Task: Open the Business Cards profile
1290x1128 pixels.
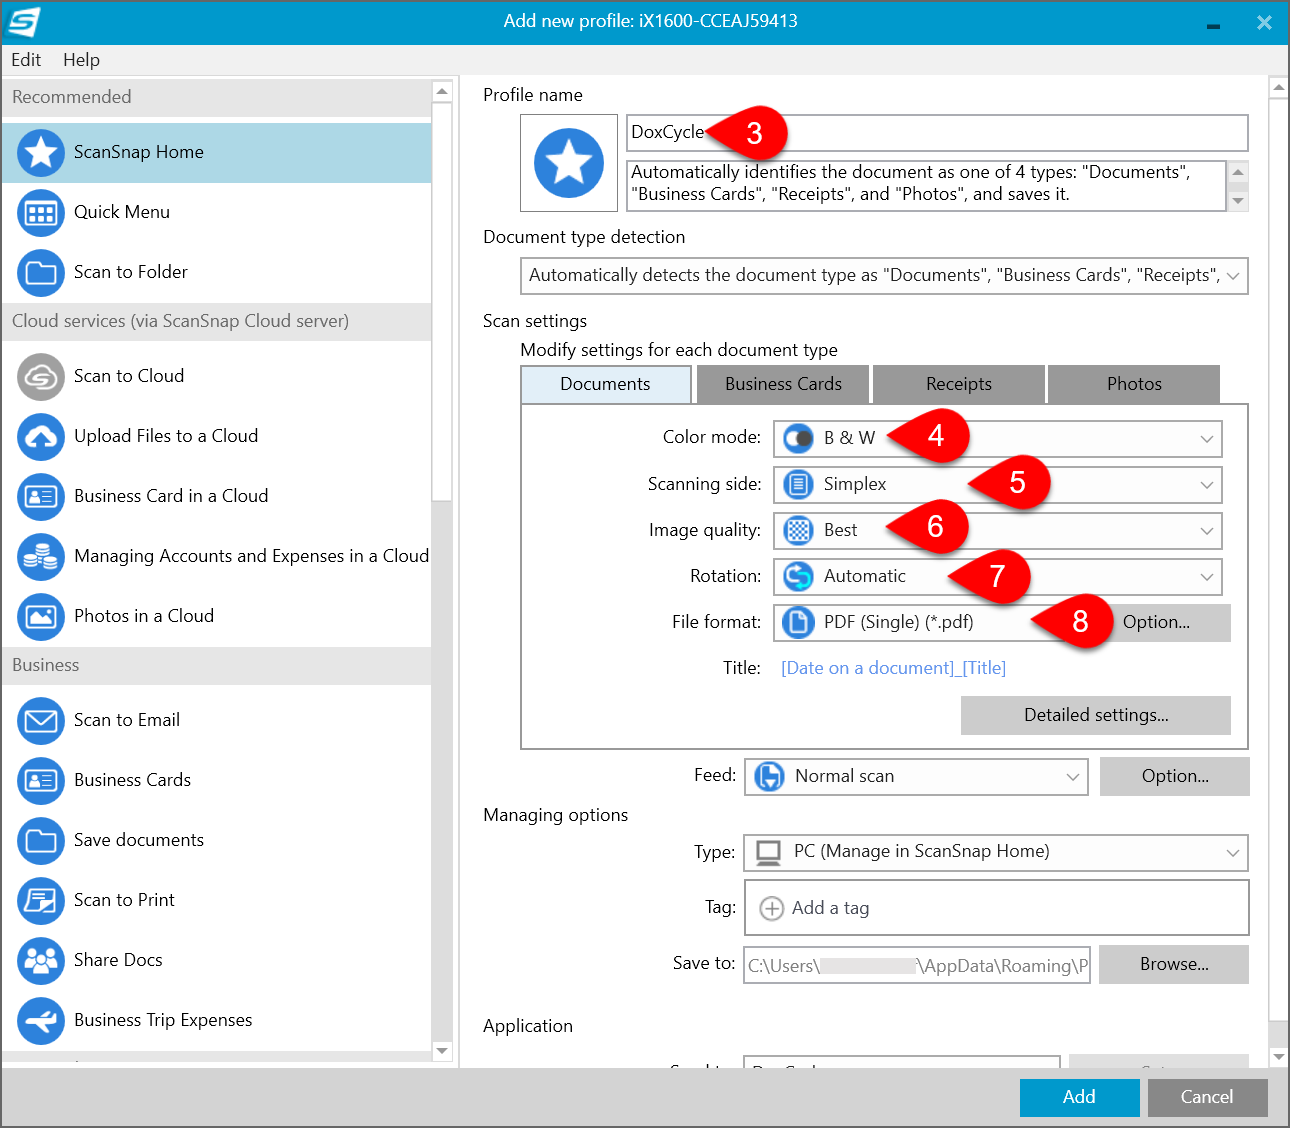Action: click(132, 780)
